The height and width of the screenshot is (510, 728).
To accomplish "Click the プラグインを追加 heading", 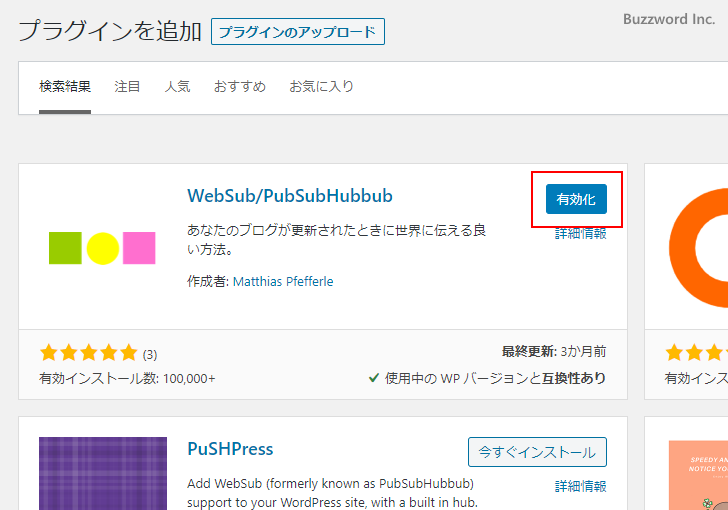I will tap(110, 32).
